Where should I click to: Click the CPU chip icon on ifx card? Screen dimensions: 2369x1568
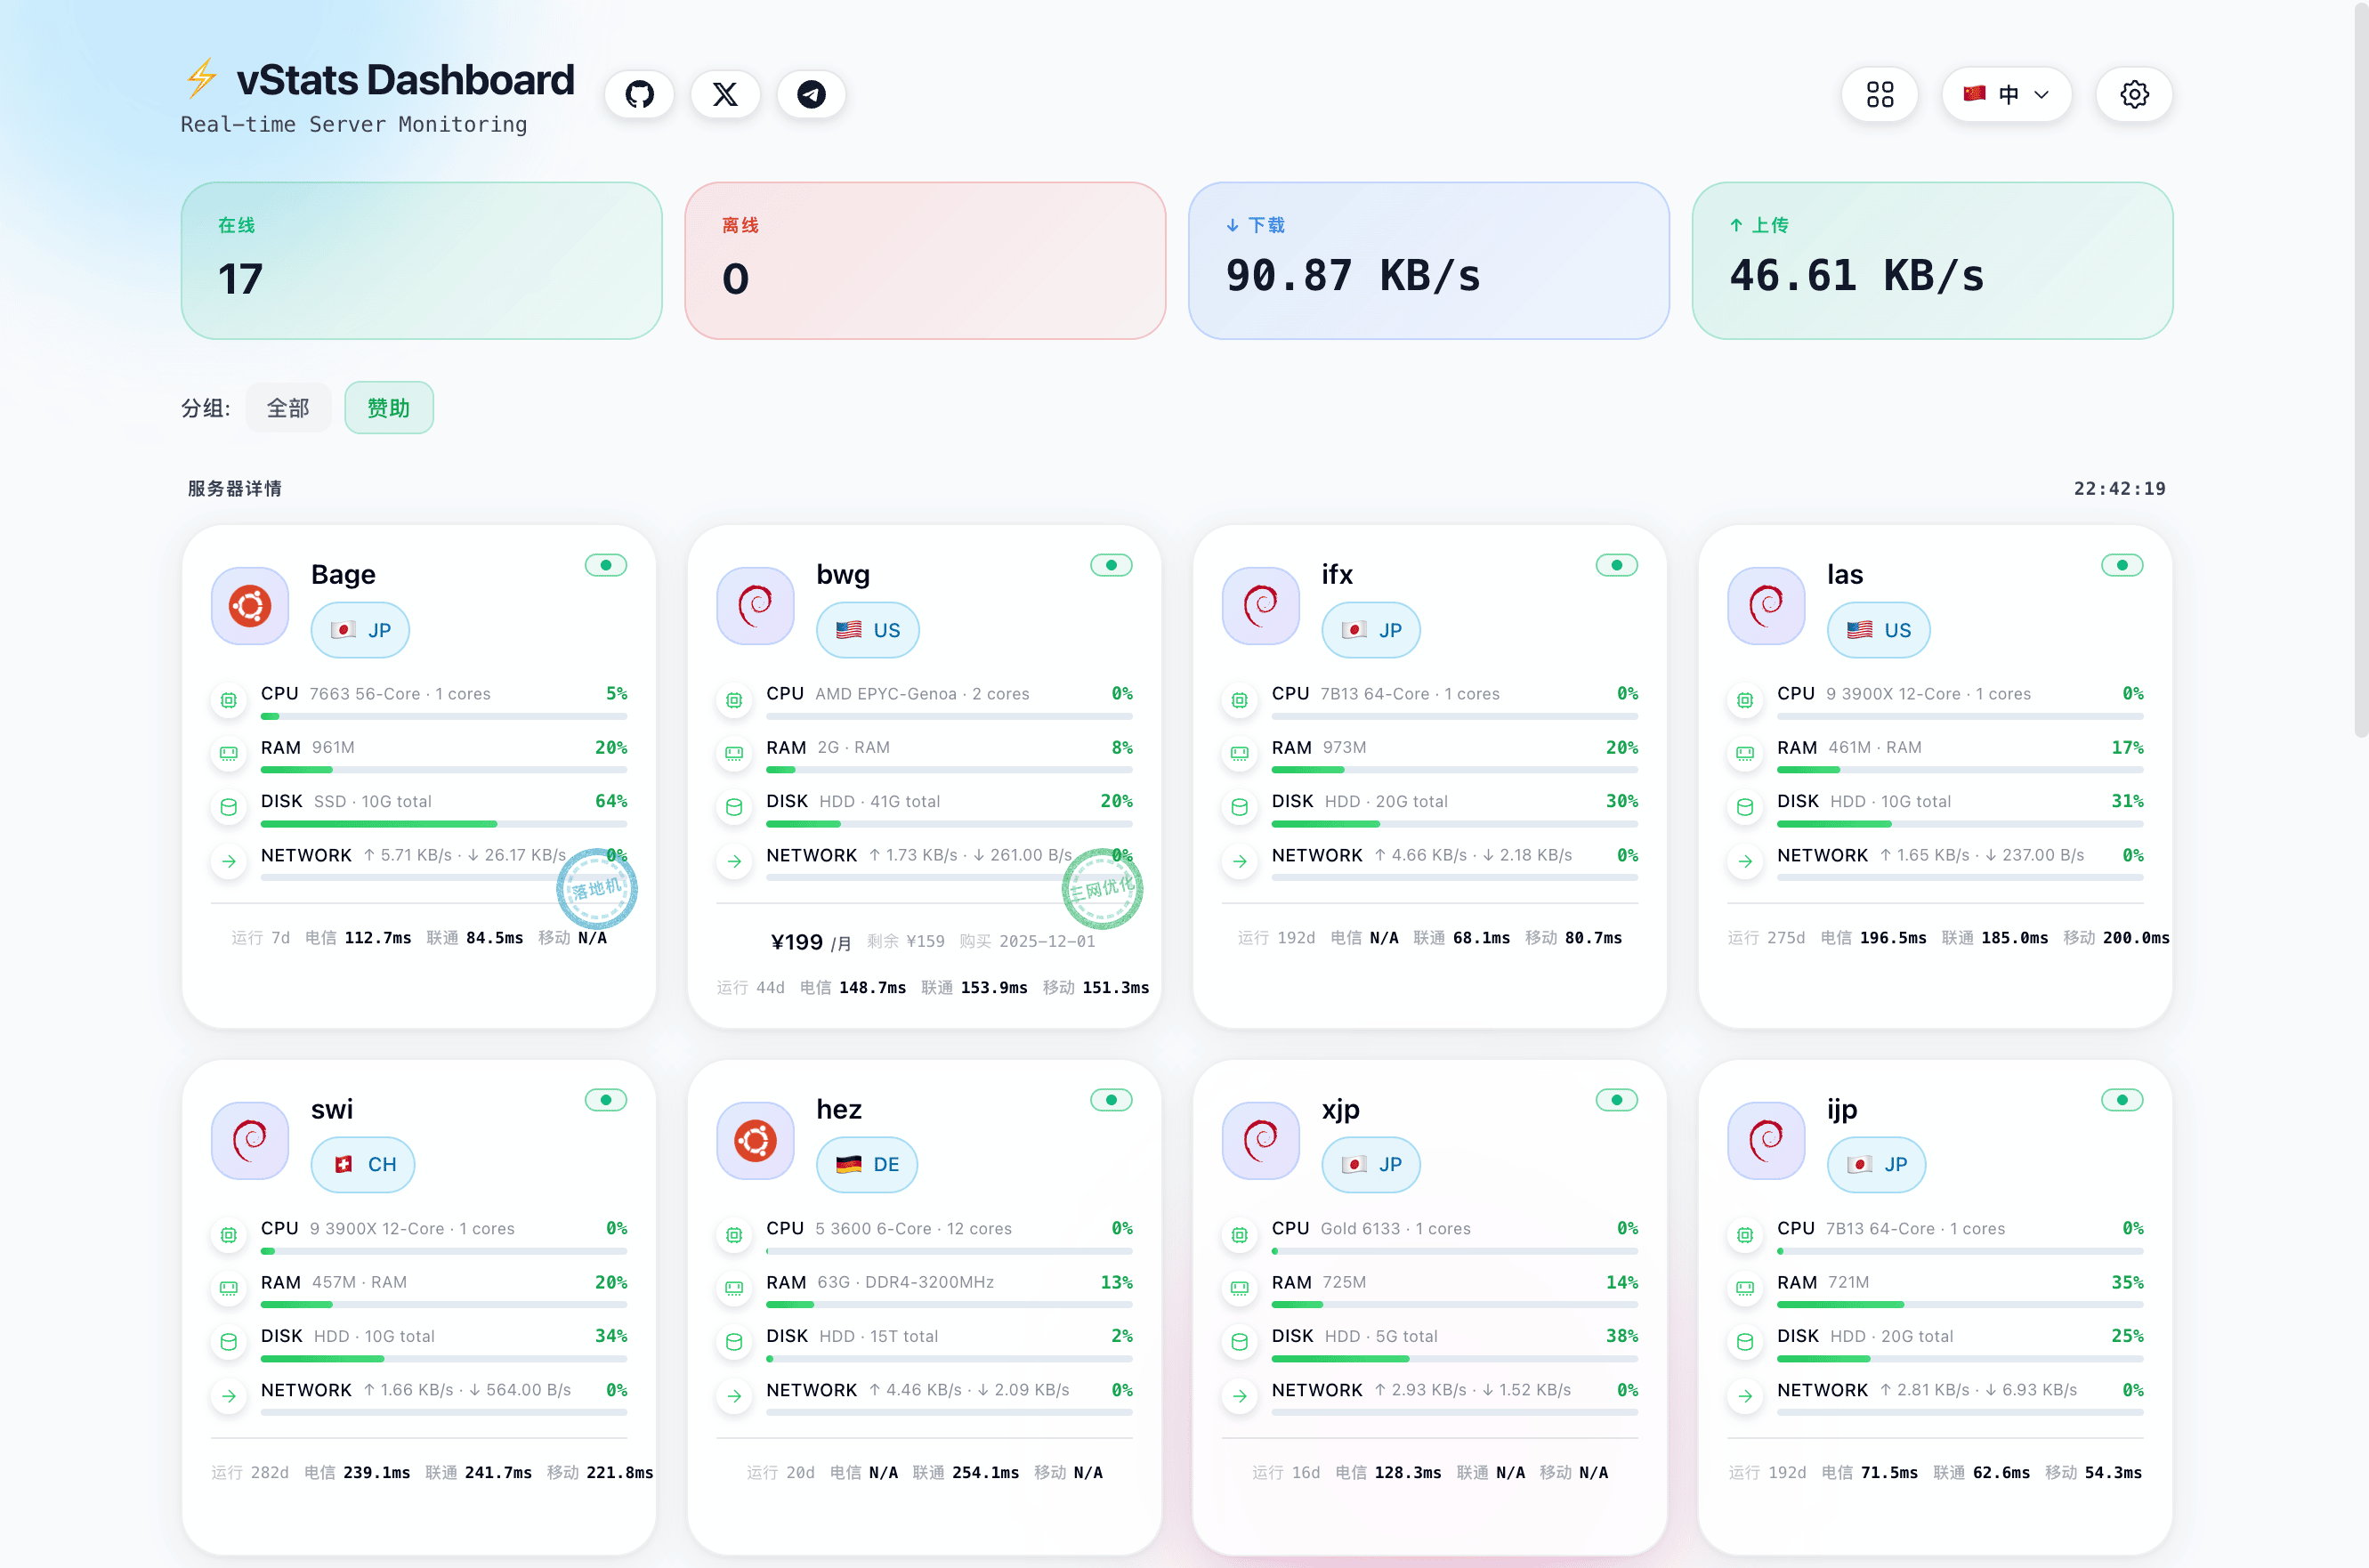click(1239, 700)
